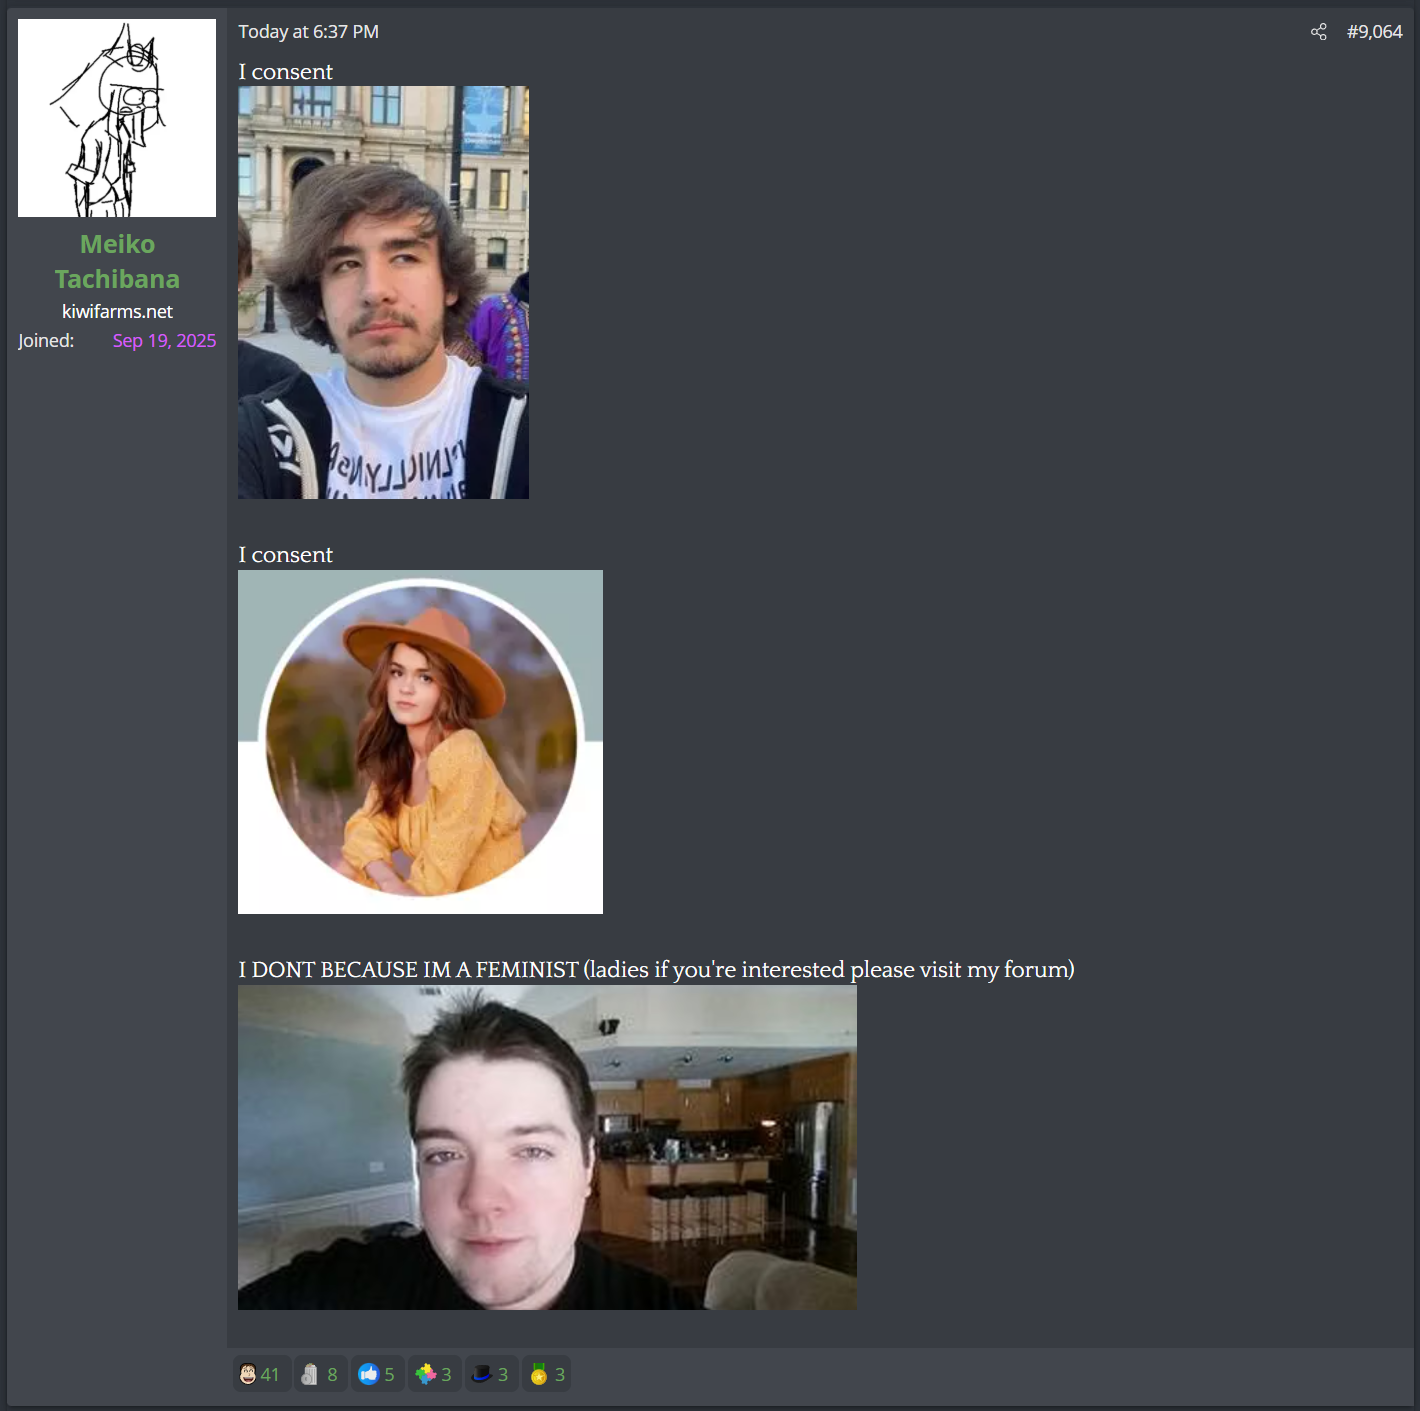Viewport: 1420px width, 1411px height.
Task: Click the share icon beside the post number
Action: [1318, 32]
